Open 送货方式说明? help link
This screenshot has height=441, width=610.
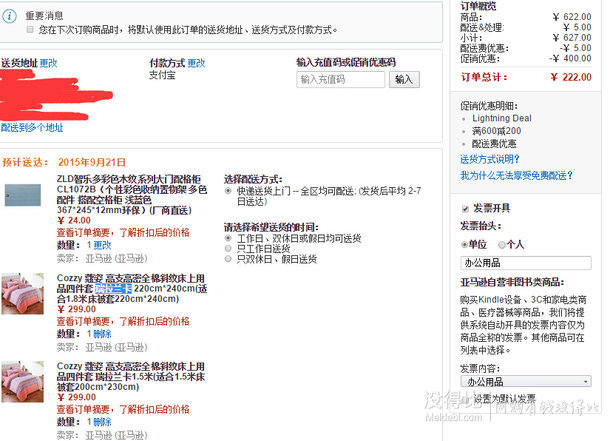click(x=490, y=159)
